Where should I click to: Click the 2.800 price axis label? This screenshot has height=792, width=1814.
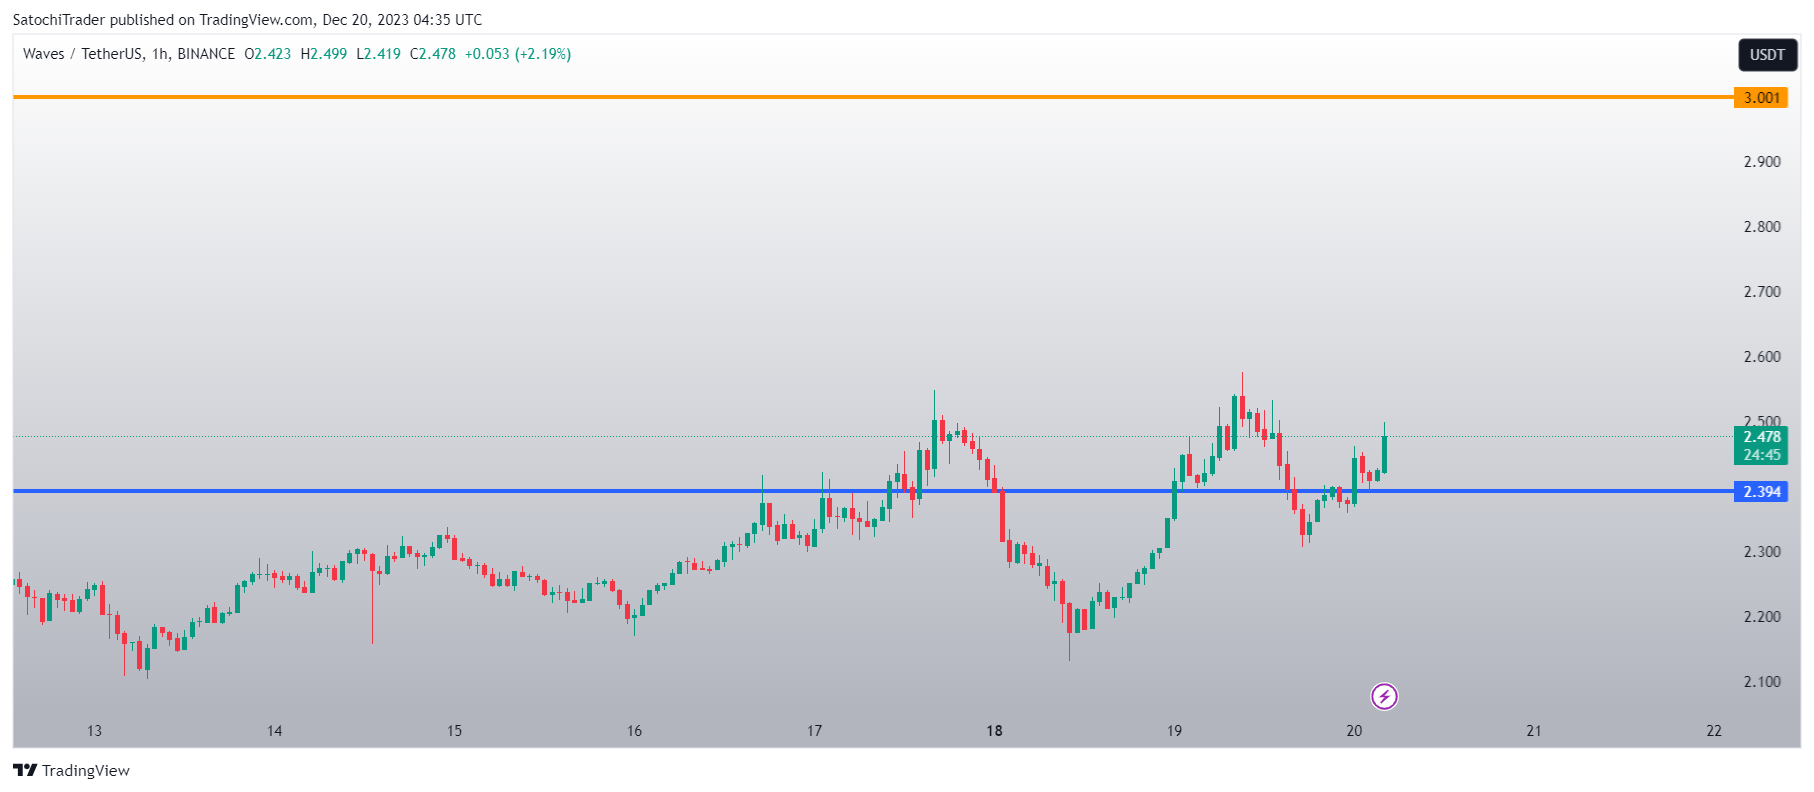(1762, 226)
